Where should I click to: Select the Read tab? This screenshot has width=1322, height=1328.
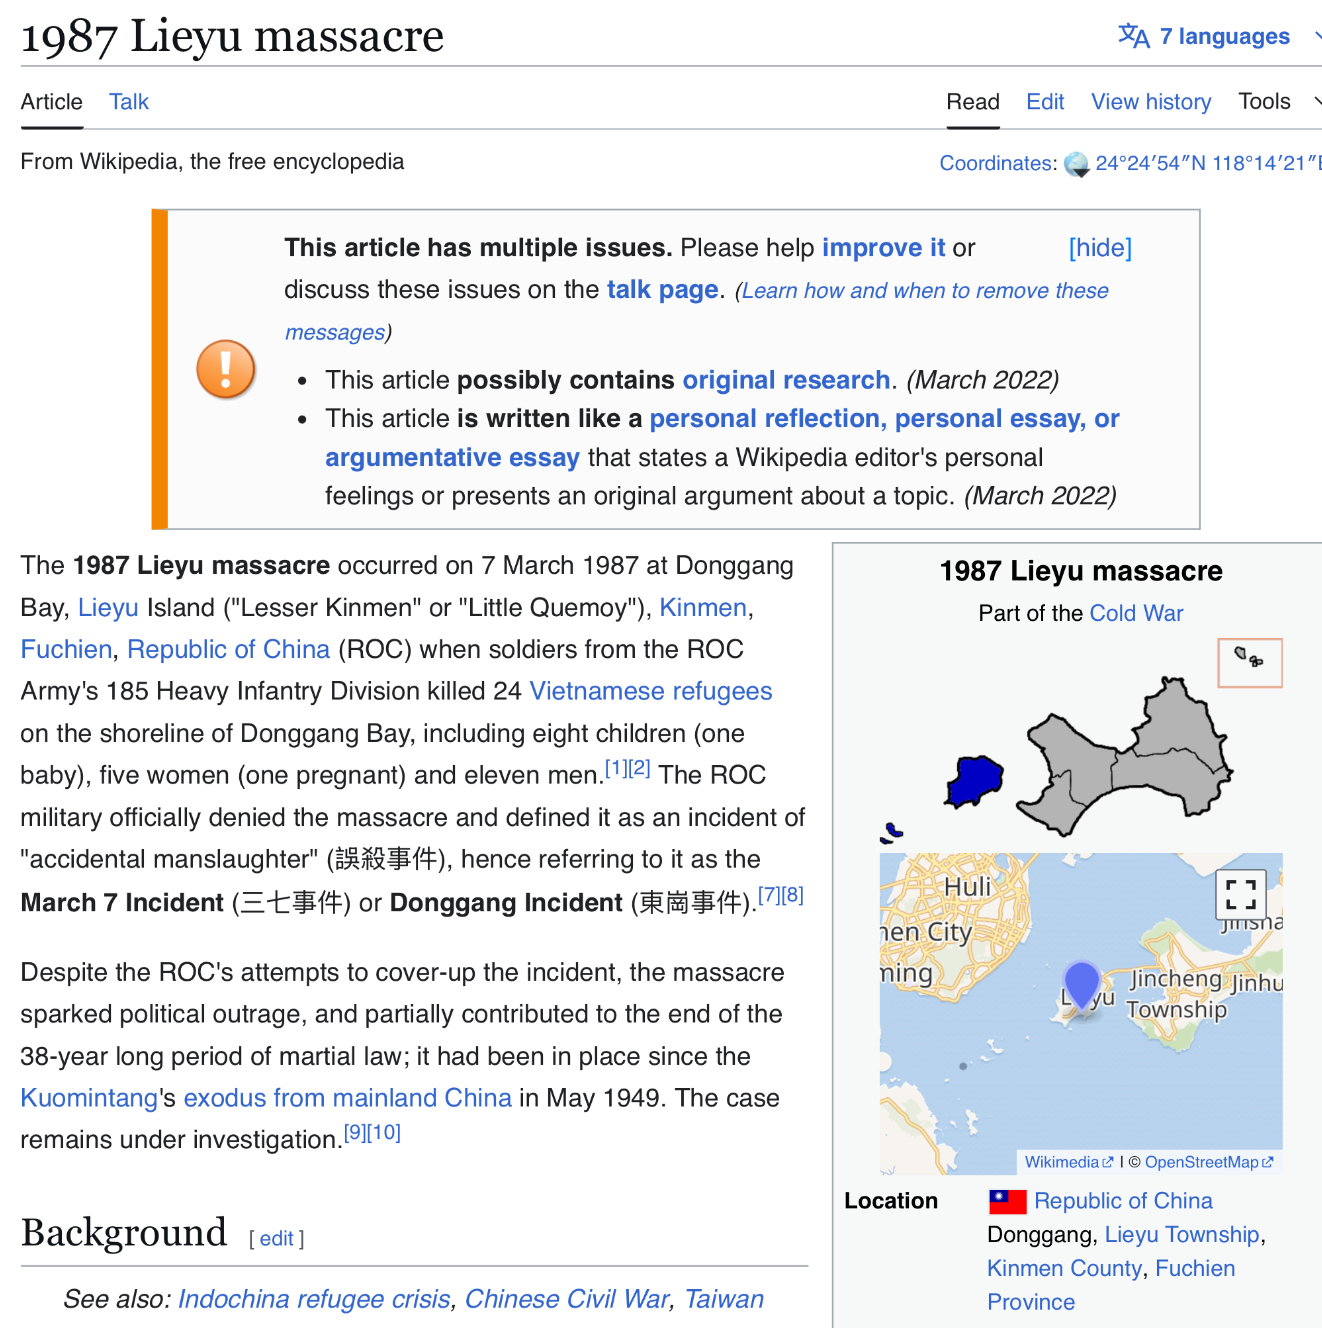(973, 101)
